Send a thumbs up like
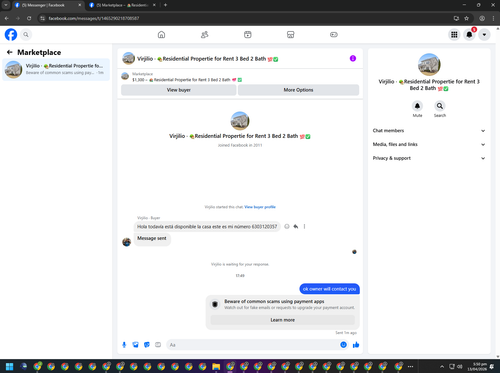The image size is (500, 373). pos(356,345)
